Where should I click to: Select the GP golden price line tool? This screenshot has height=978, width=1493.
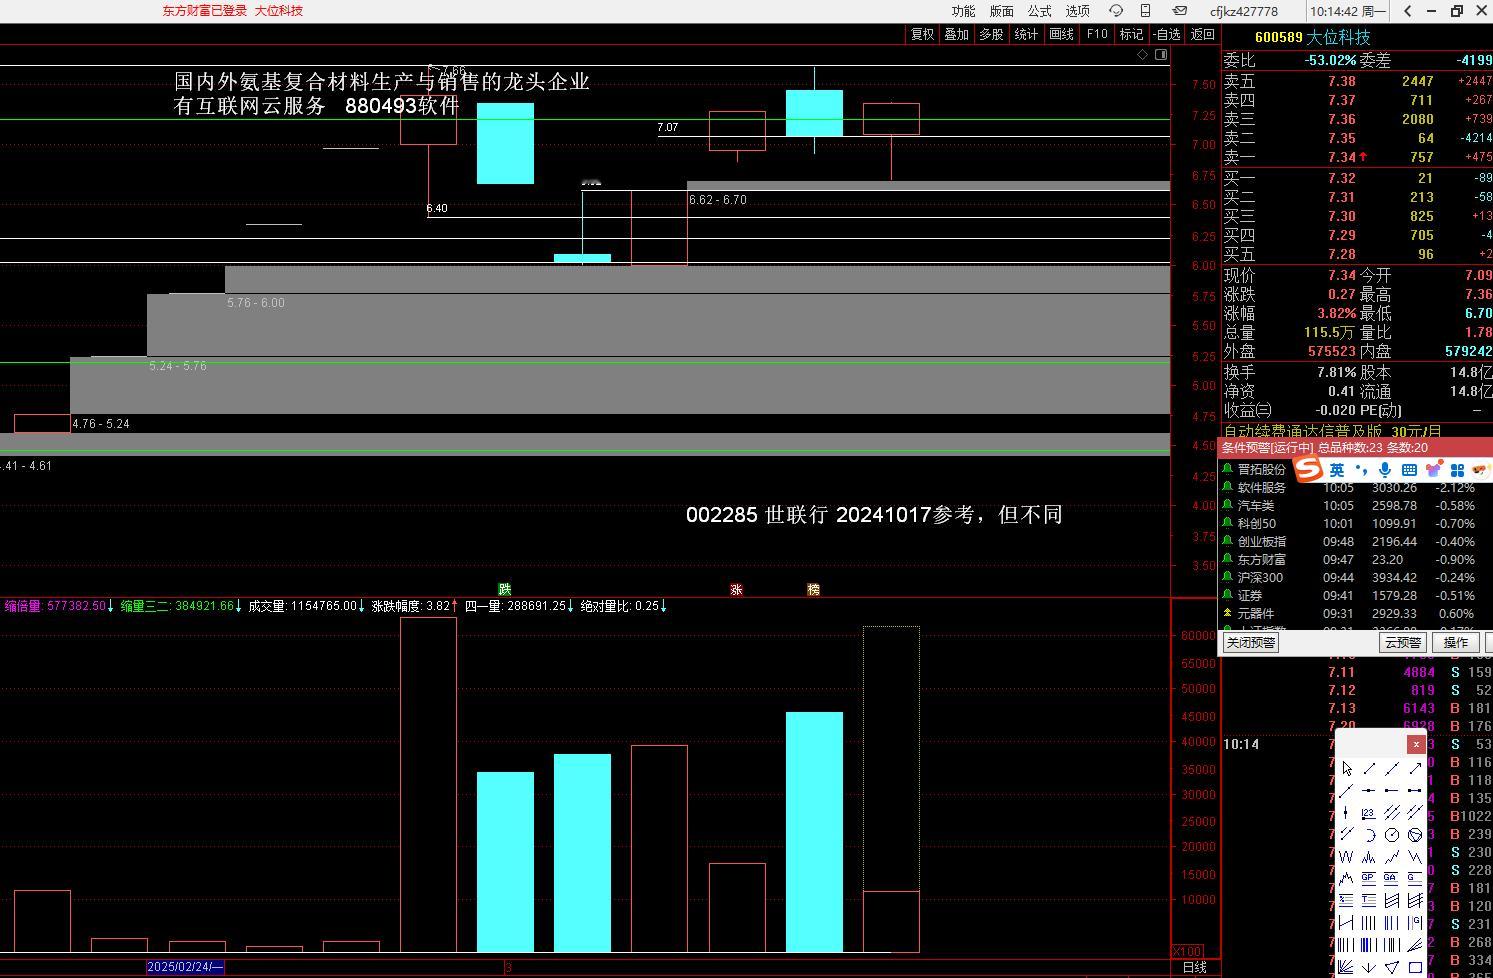1369,878
